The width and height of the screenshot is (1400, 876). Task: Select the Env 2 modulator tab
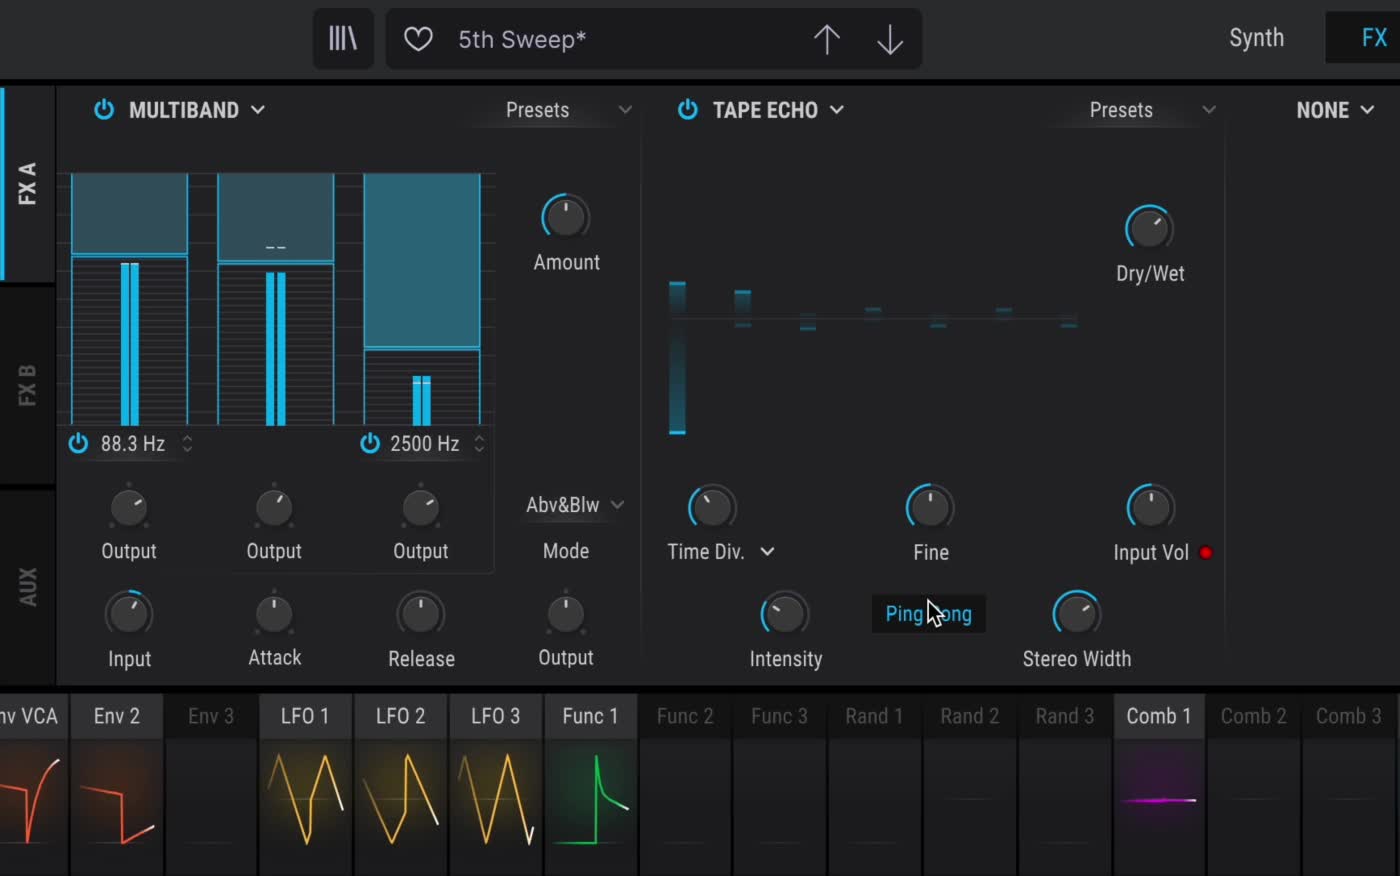point(117,716)
